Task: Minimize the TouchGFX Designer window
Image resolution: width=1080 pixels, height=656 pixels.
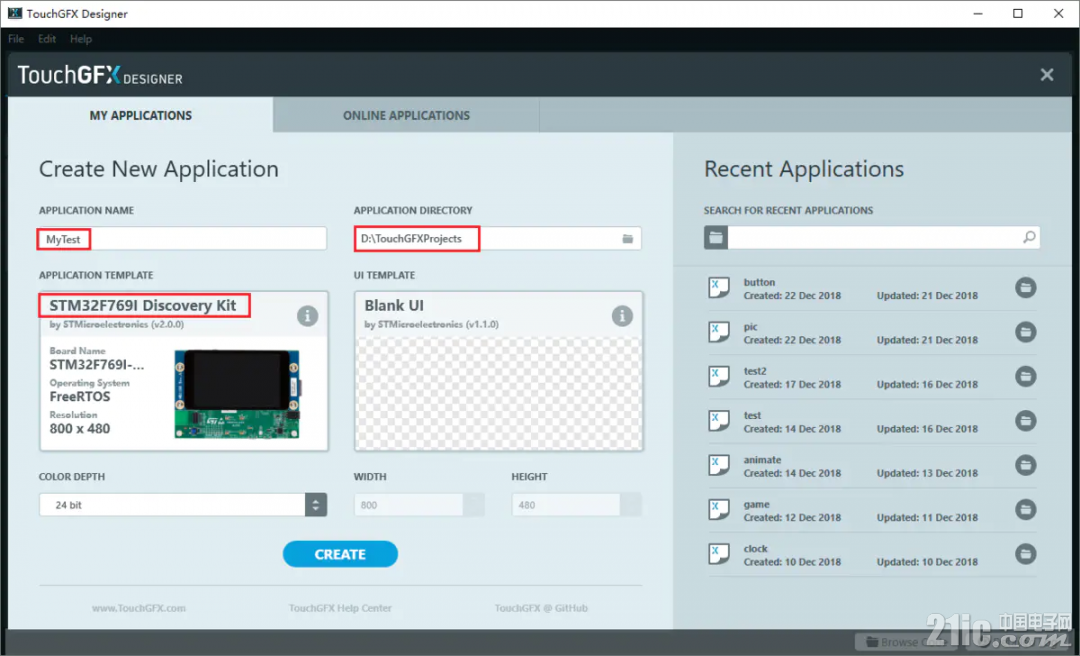Action: click(978, 13)
